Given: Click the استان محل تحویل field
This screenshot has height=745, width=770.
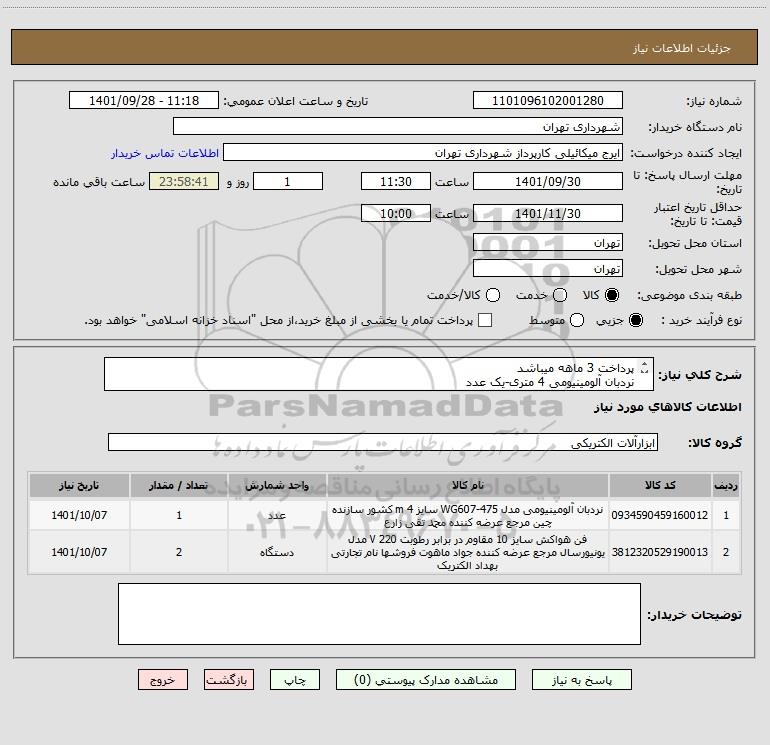Looking at the screenshot, I should click(x=548, y=242).
